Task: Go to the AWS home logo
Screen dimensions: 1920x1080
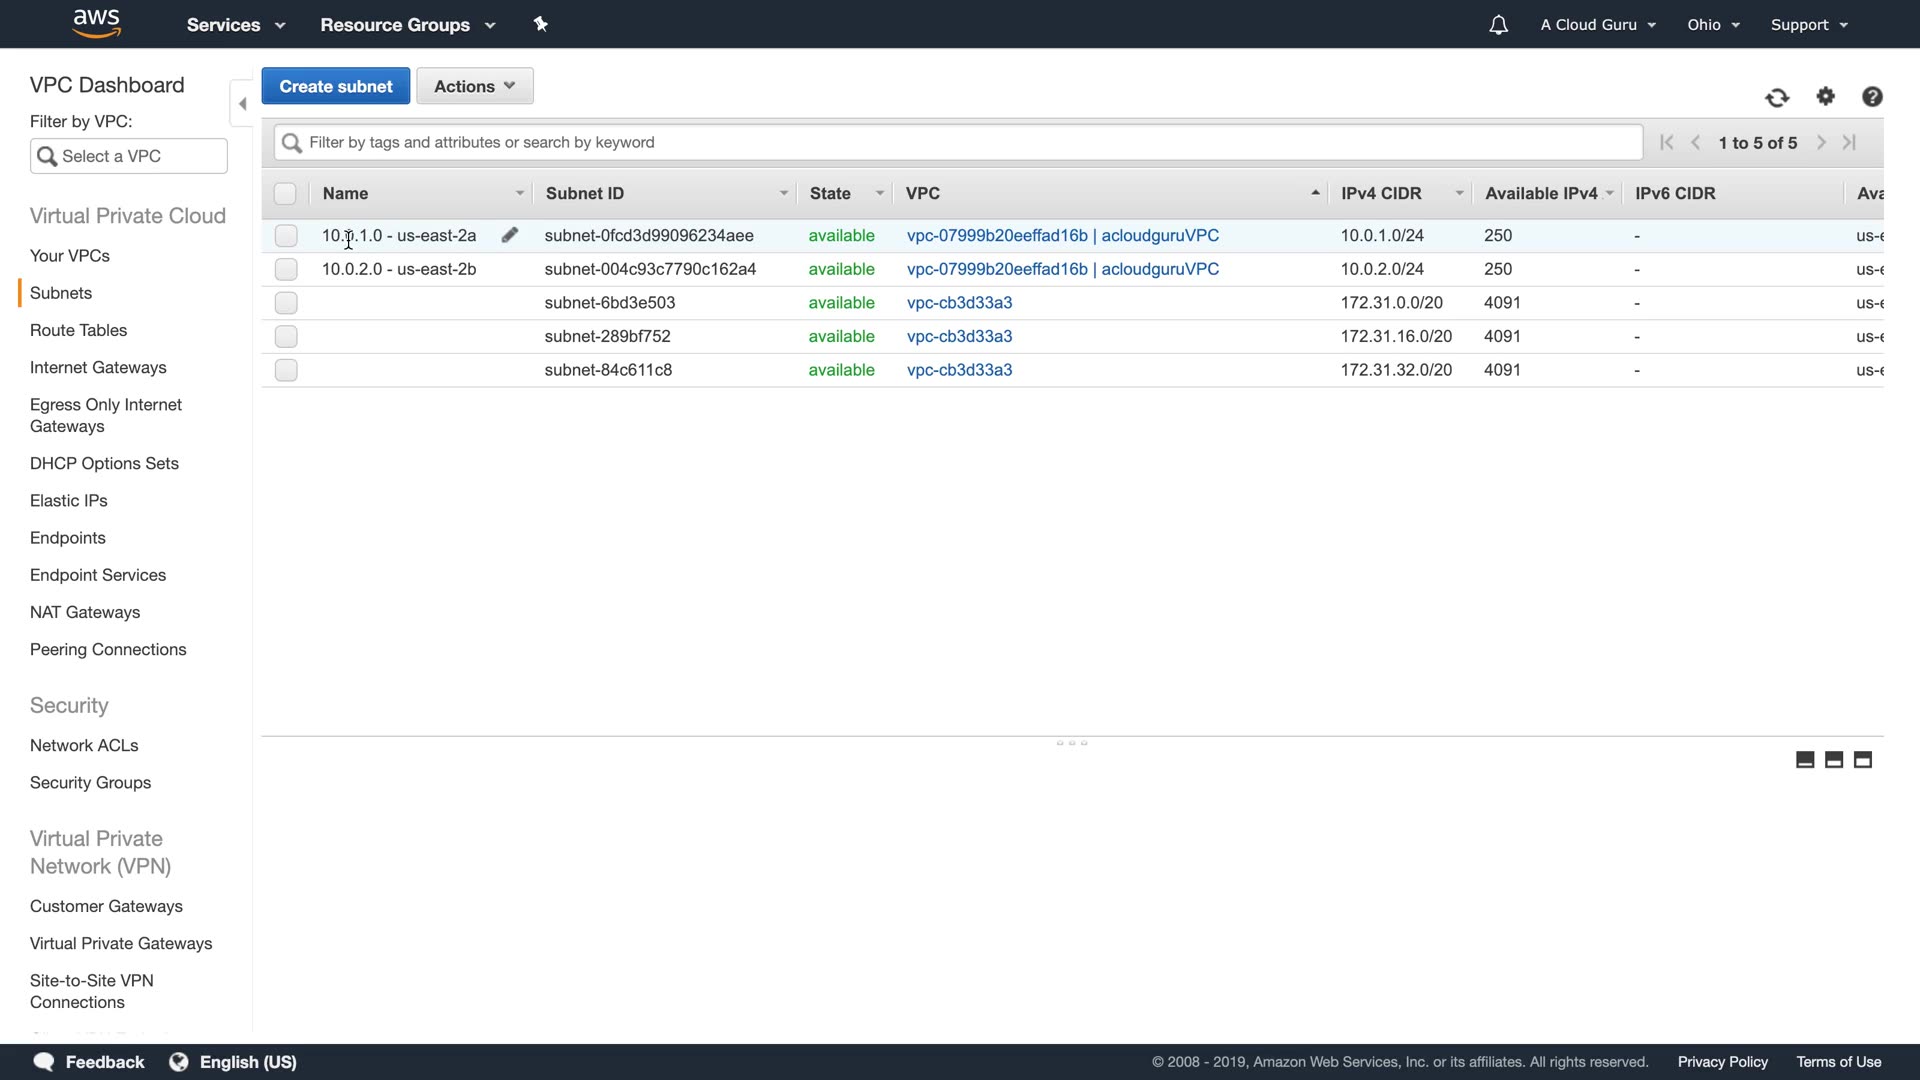Action: [97, 23]
